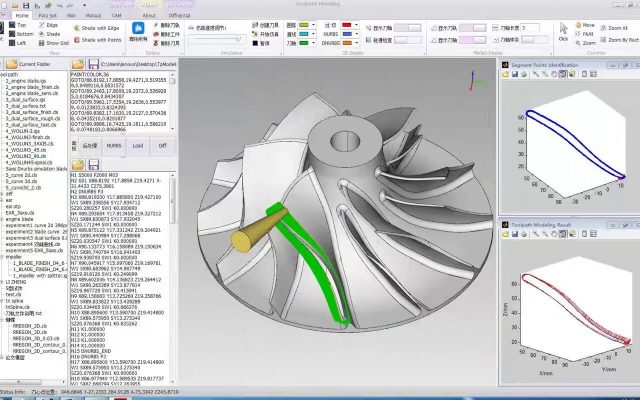Open Current Folder icon in file panel
This screenshot has width=640, height=400.
tap(11, 64)
